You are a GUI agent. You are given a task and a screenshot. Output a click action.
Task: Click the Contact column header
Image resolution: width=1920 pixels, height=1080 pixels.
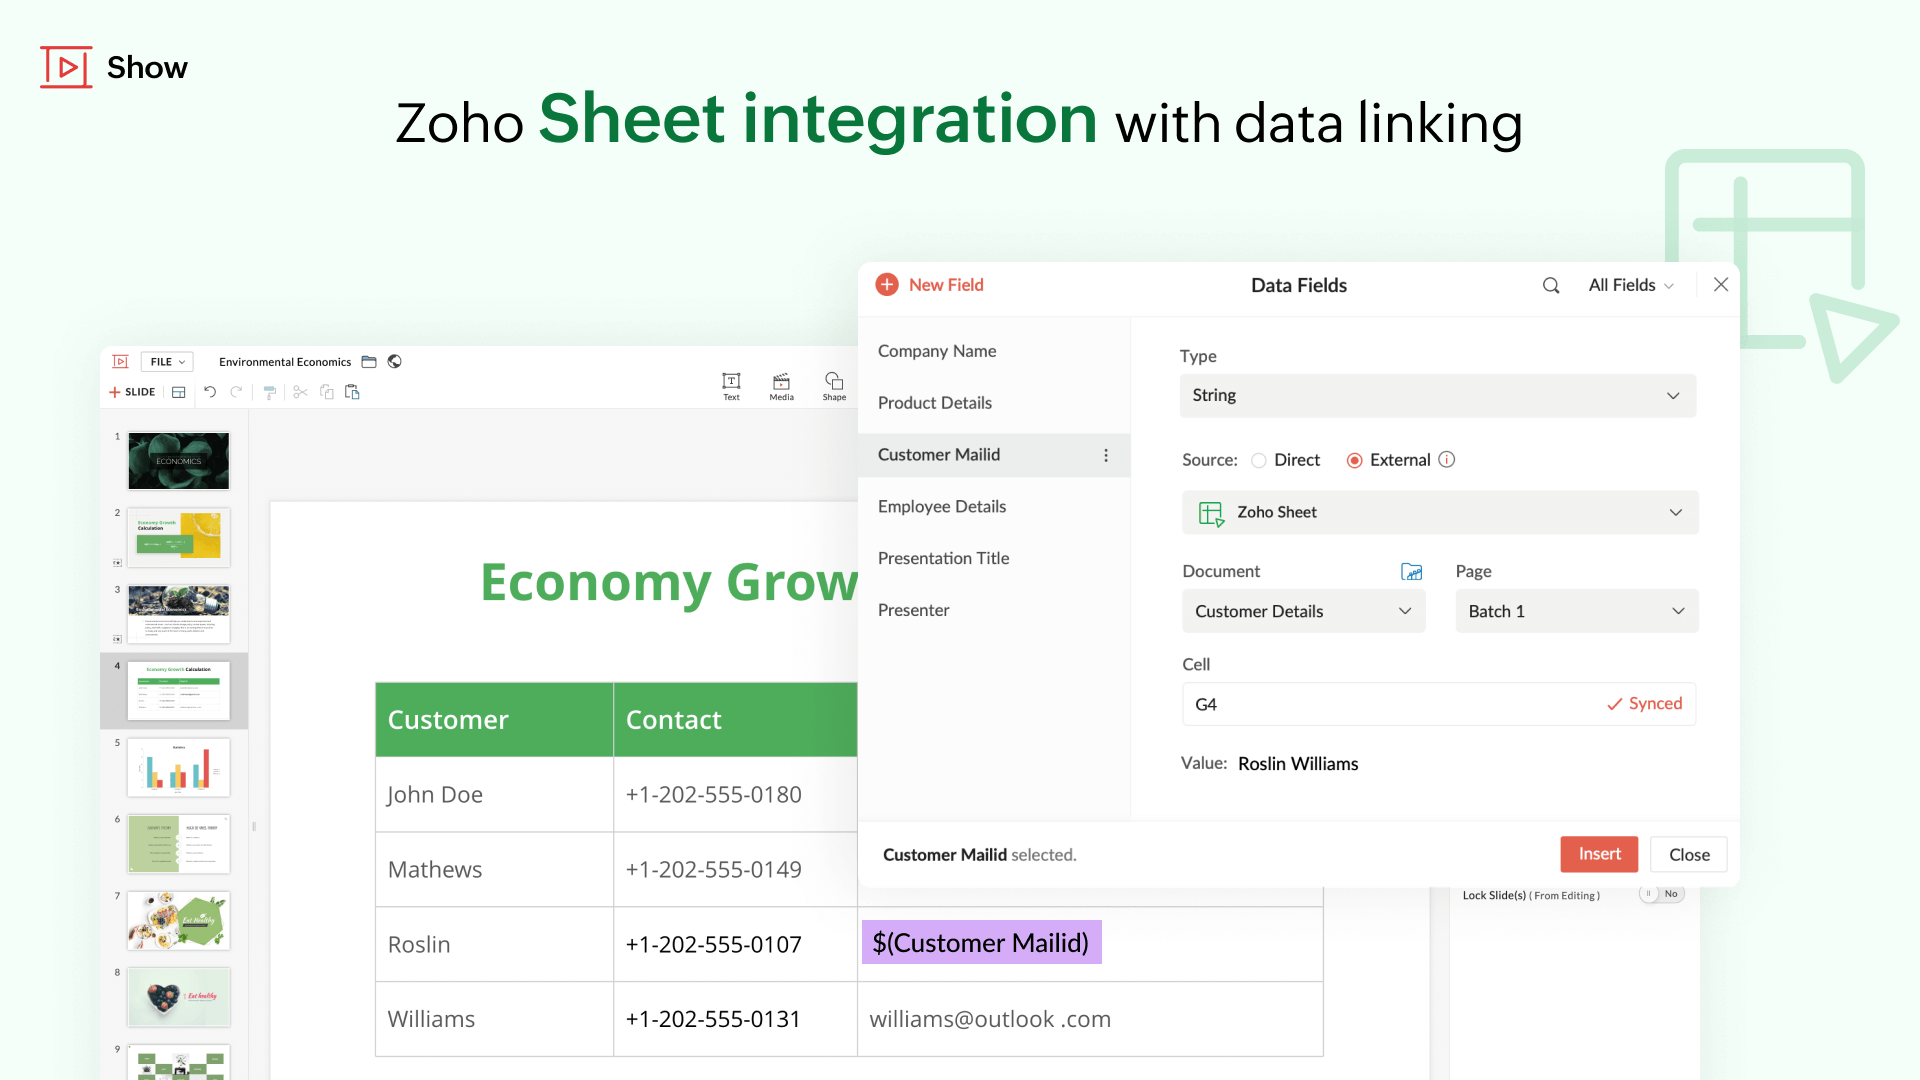coord(735,720)
